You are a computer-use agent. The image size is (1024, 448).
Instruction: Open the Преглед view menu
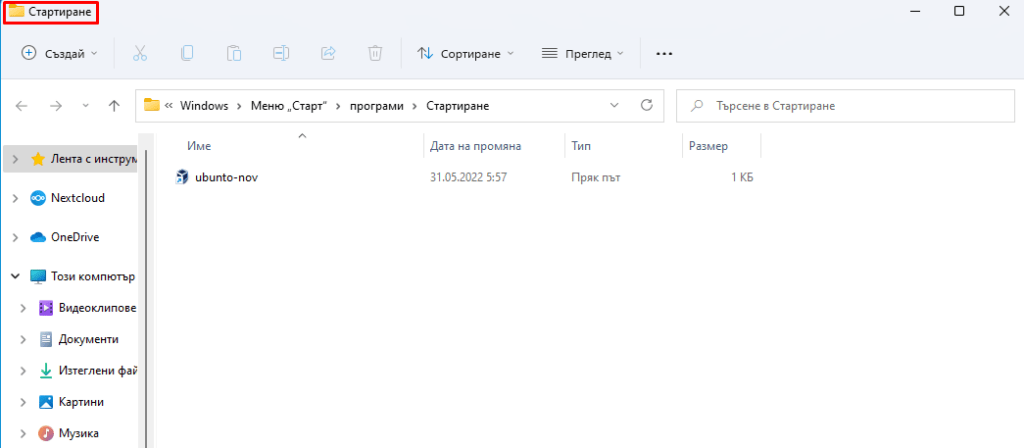click(583, 54)
